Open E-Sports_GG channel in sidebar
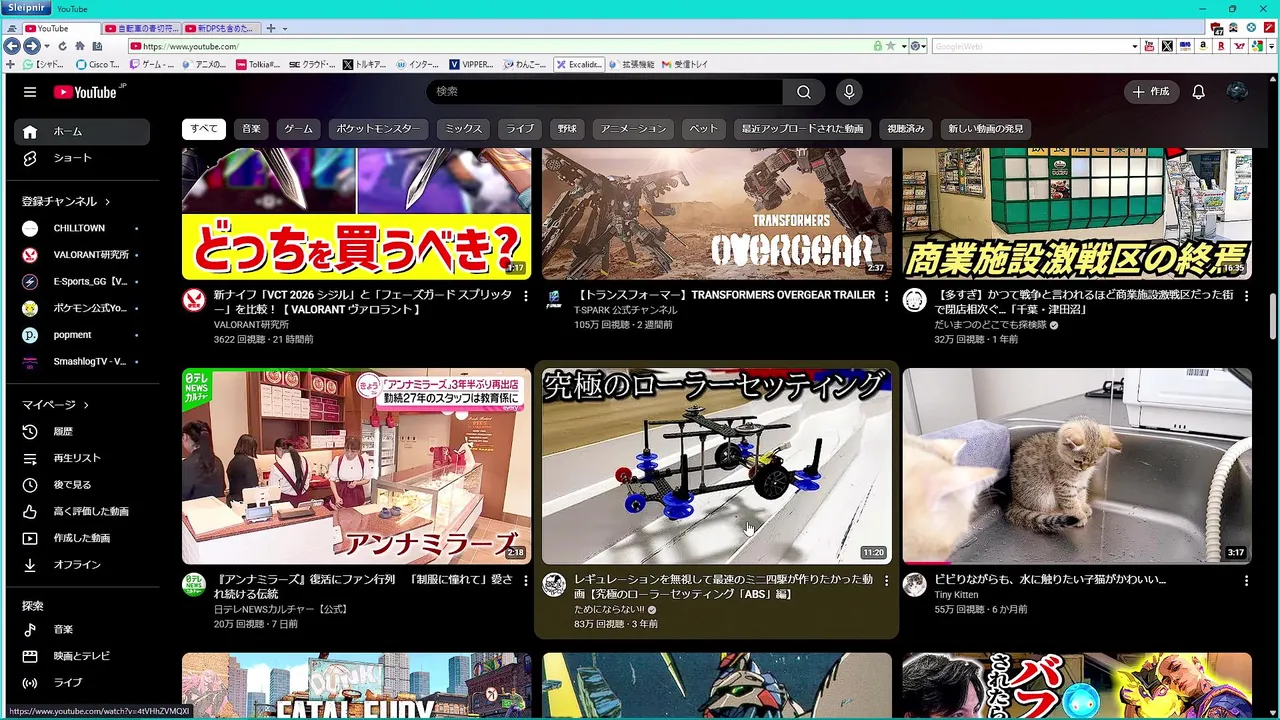 pyautogui.click(x=82, y=282)
